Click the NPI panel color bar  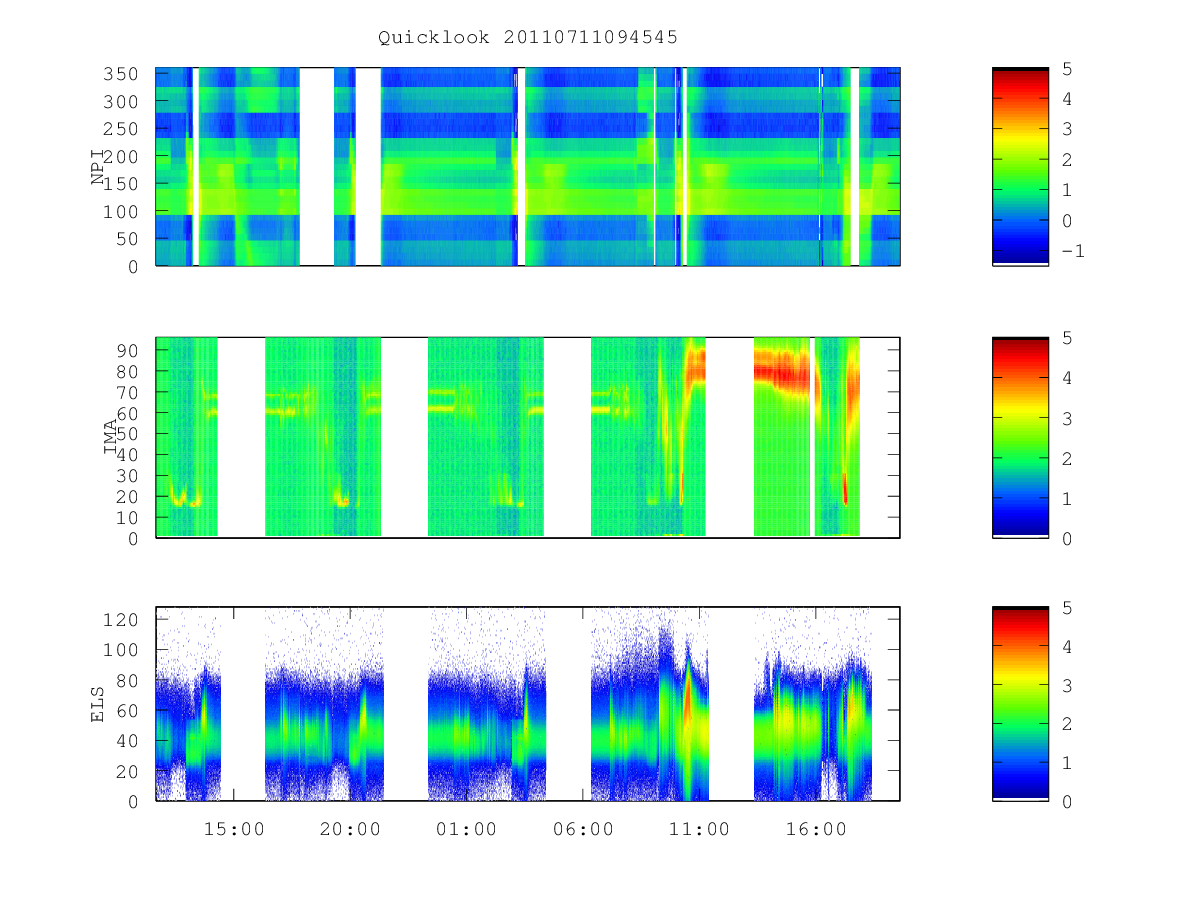(x=1020, y=167)
